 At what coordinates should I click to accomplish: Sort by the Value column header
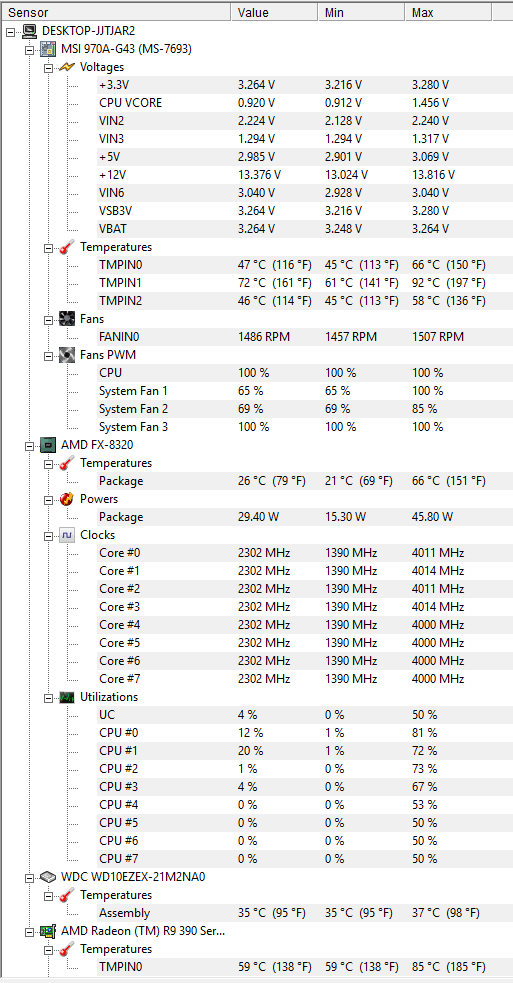[x=275, y=12]
